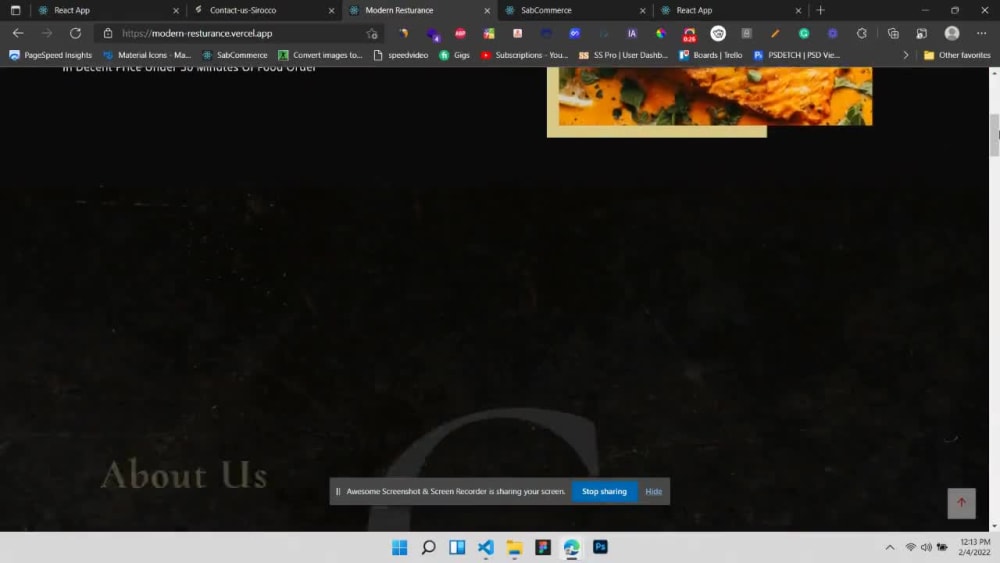Open SS Pro User Dashboard bookmark

(622, 55)
